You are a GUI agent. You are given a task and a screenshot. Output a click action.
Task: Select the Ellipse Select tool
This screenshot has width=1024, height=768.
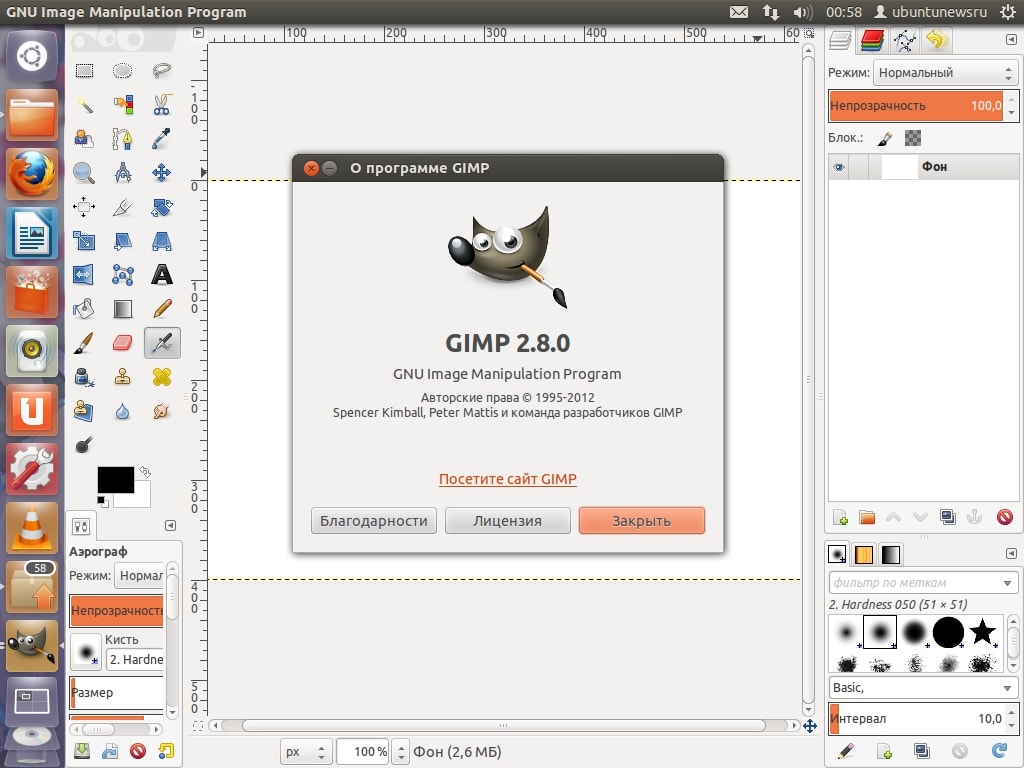[x=123, y=71]
